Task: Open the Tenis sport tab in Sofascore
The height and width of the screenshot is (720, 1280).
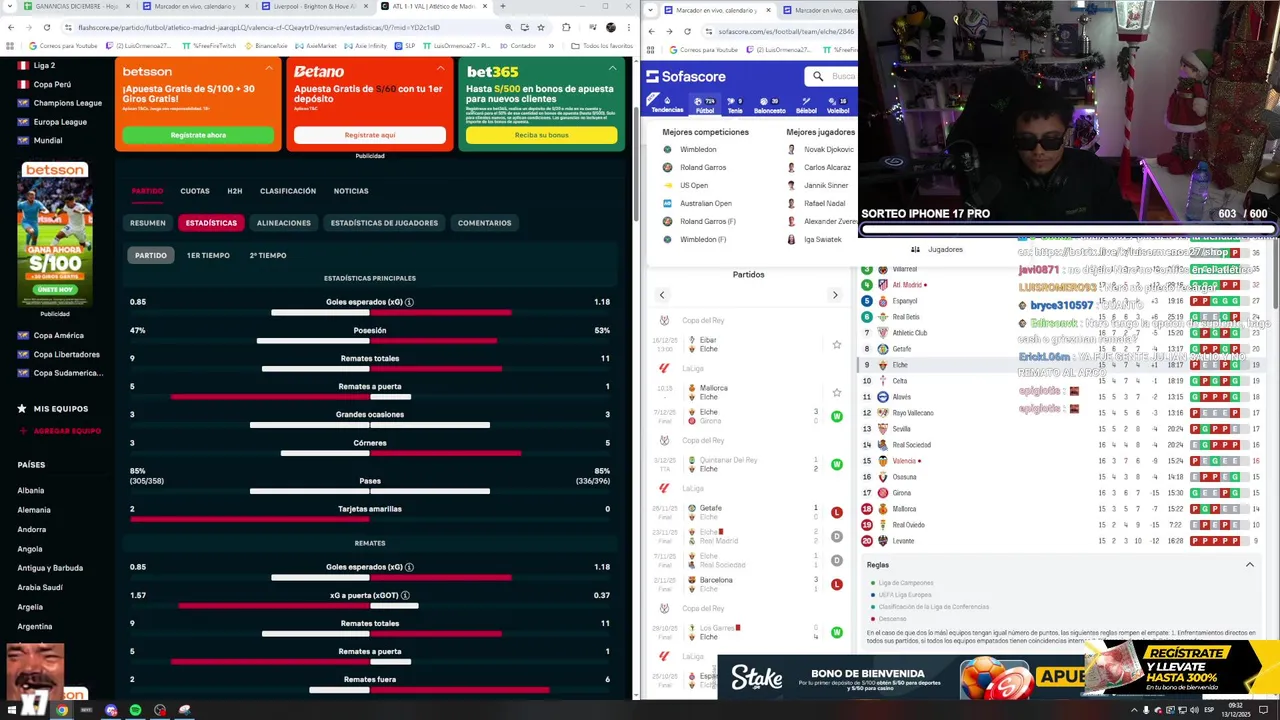Action: pyautogui.click(x=735, y=104)
